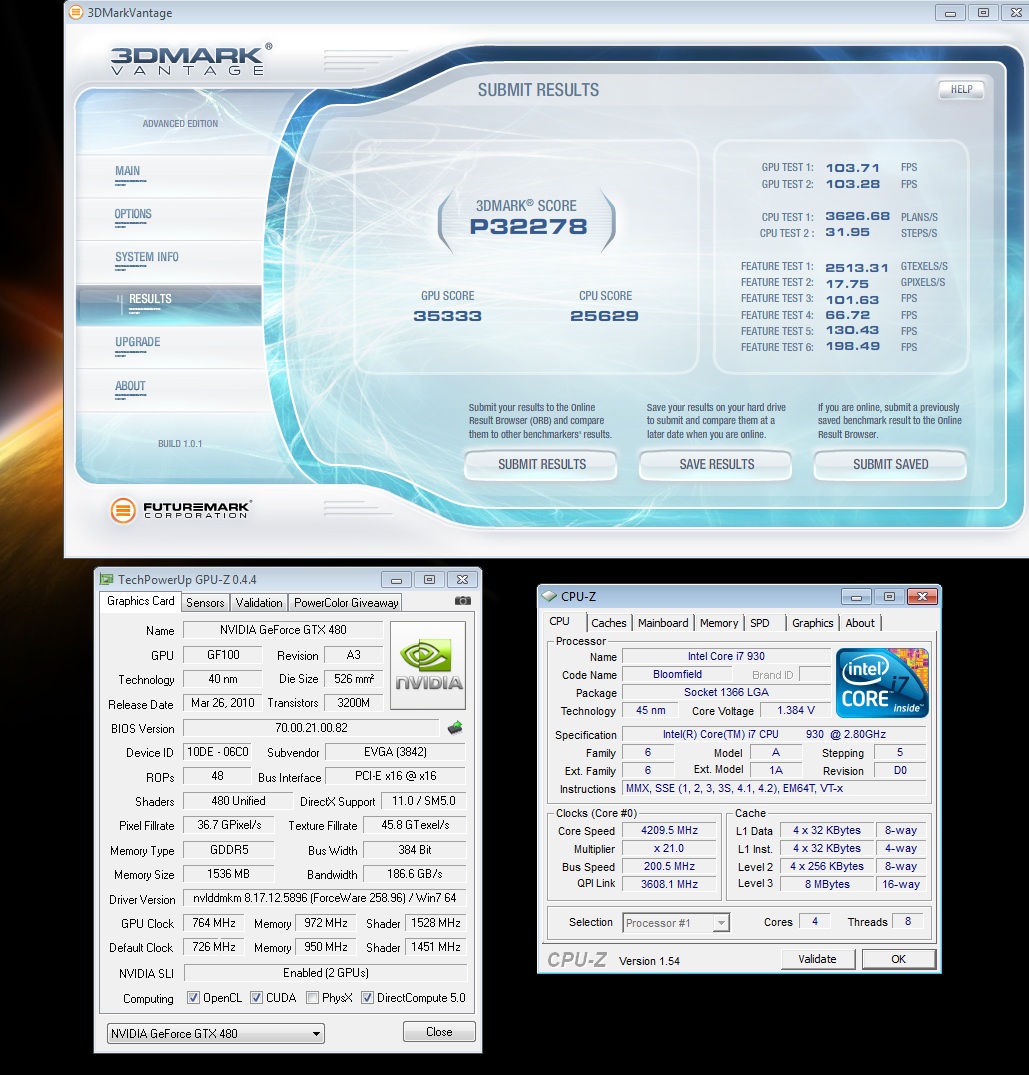Click the GPU score value 35333

447,316
